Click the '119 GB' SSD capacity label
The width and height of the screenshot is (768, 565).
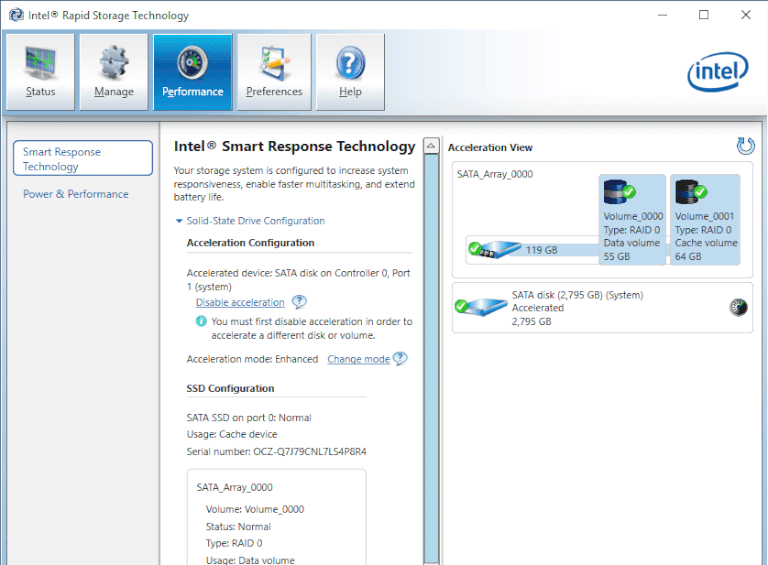pyautogui.click(x=542, y=250)
